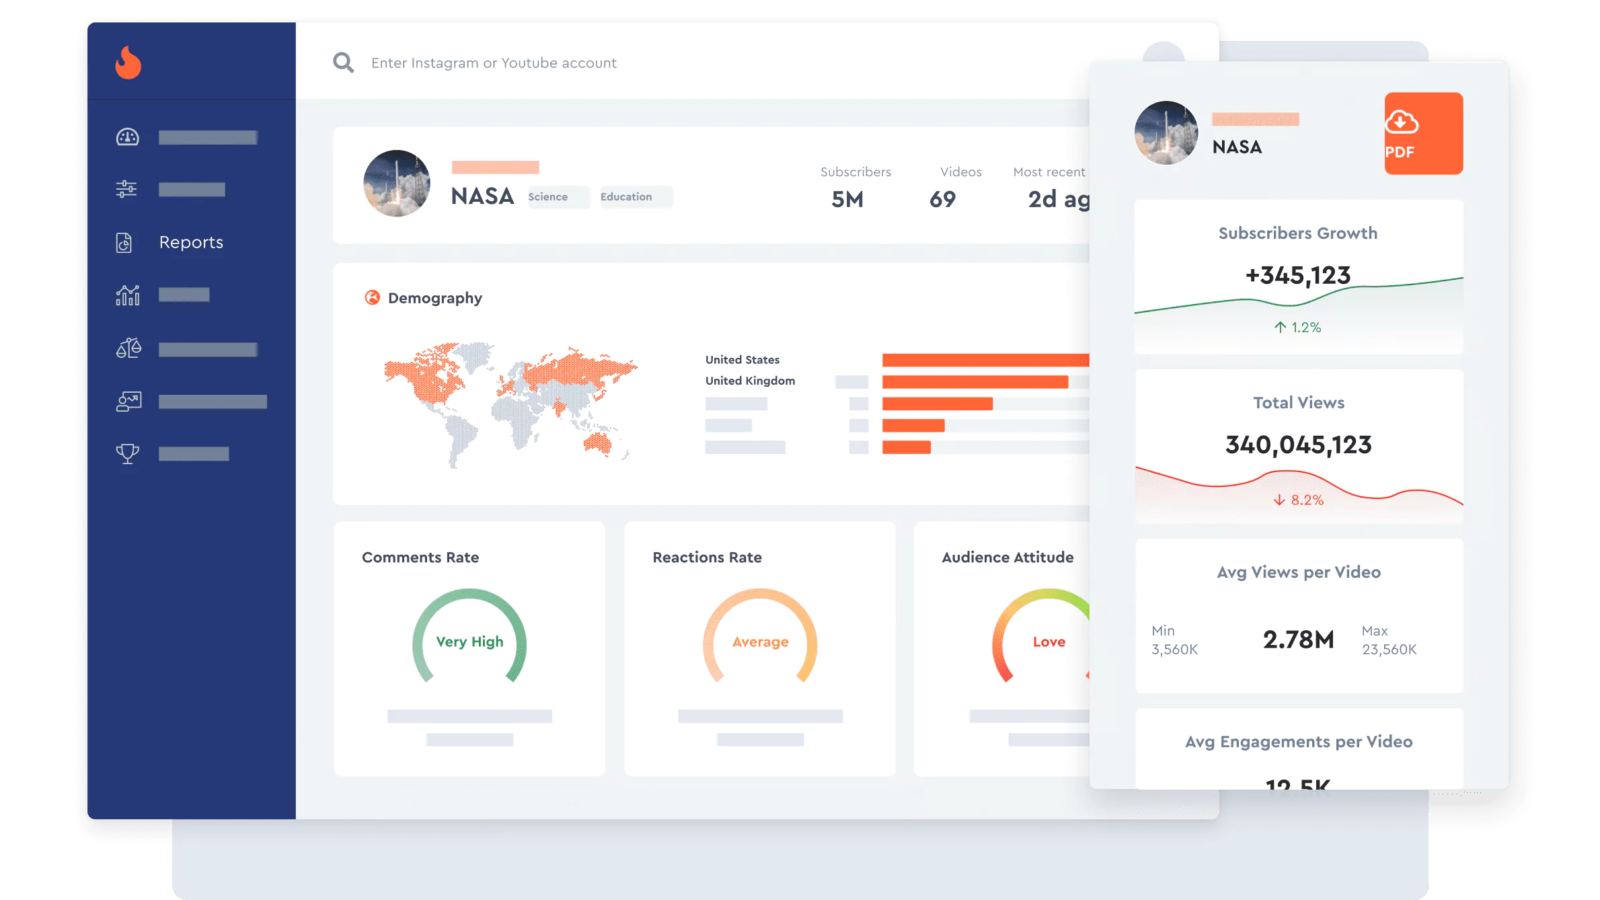This screenshot has width=1600, height=900.
Task: Click the Min 3,560K value
Action: click(1174, 649)
